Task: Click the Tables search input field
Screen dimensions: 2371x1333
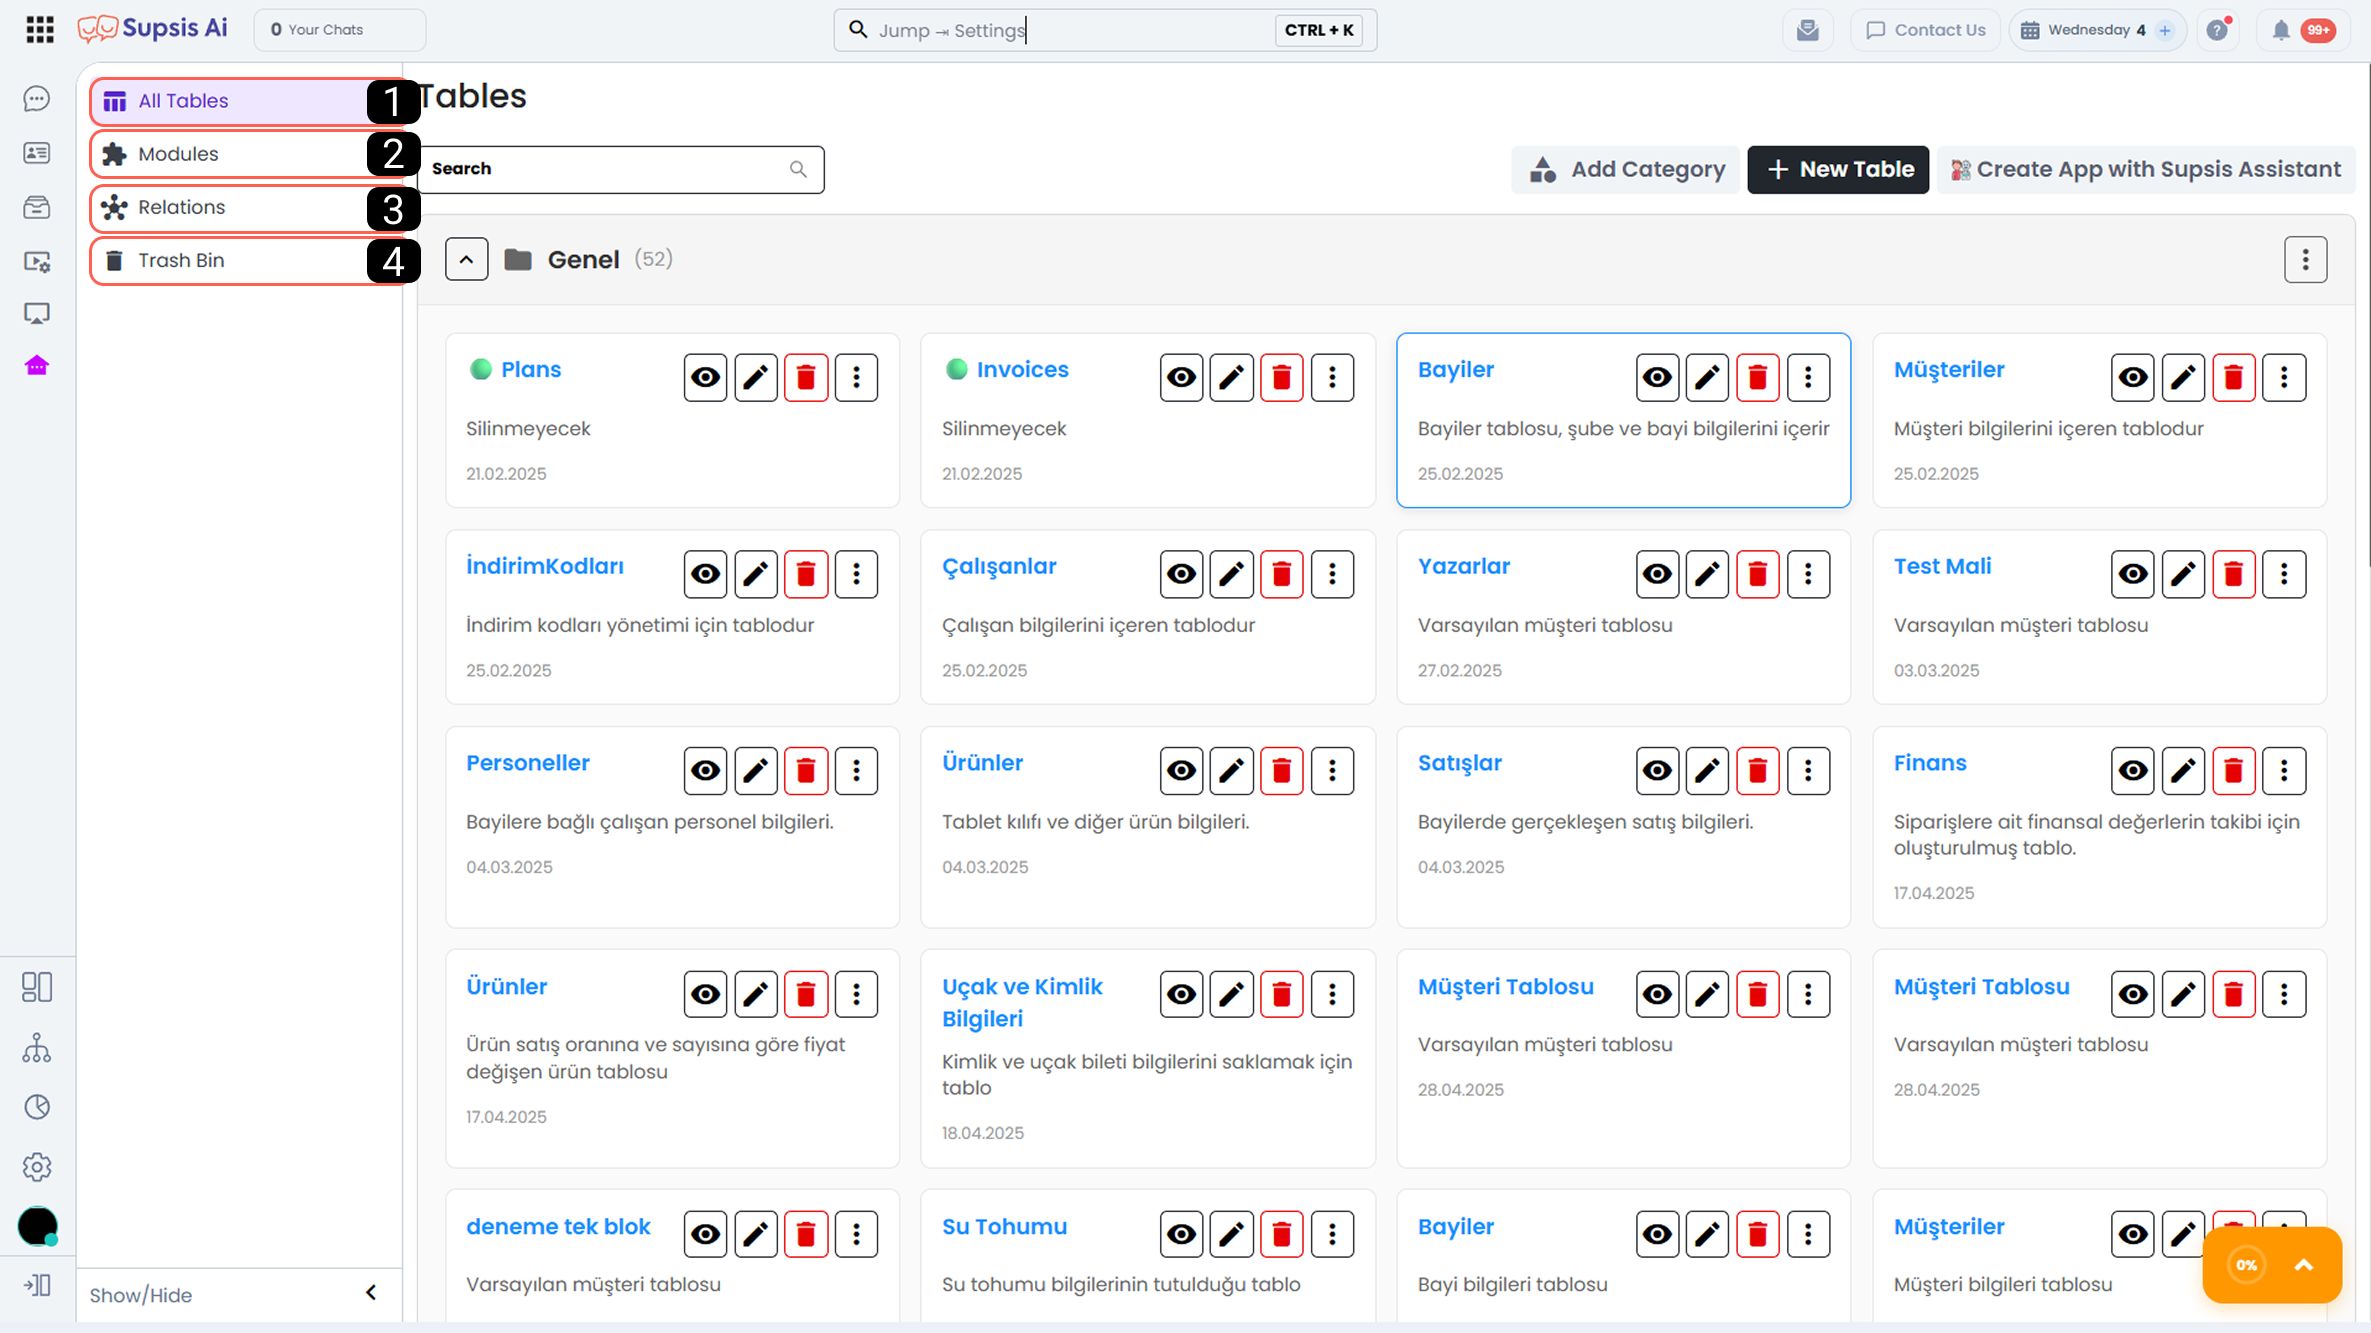Action: 620,169
